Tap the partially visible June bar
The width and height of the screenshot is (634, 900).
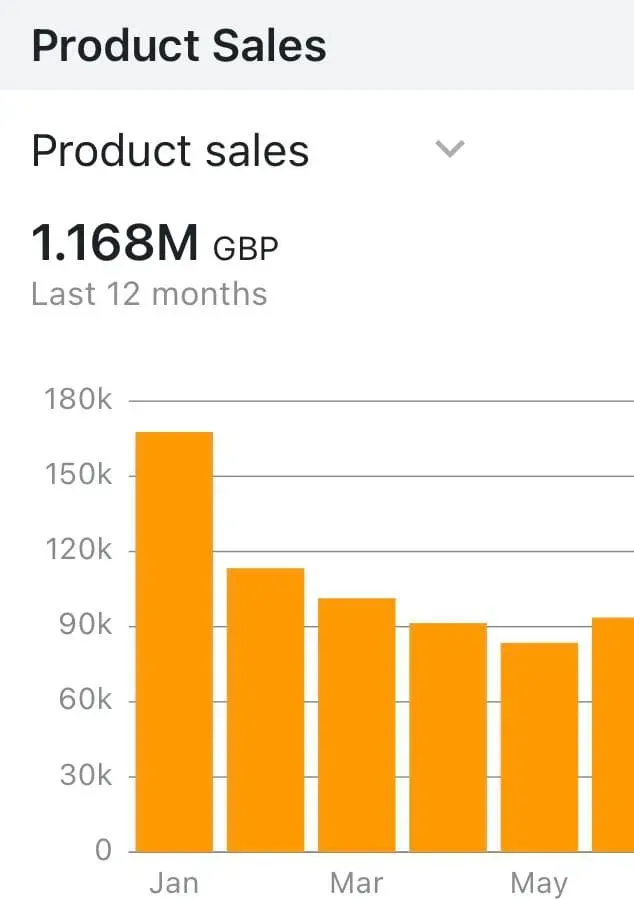click(x=613, y=735)
